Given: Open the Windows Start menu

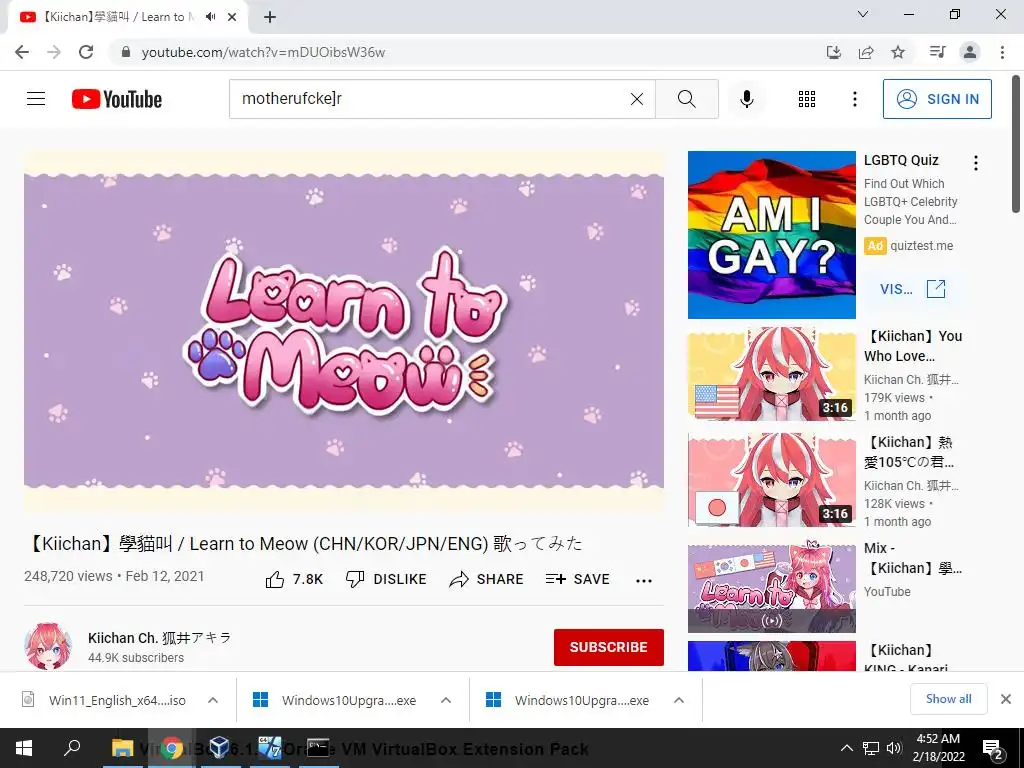Looking at the screenshot, I should (x=24, y=748).
